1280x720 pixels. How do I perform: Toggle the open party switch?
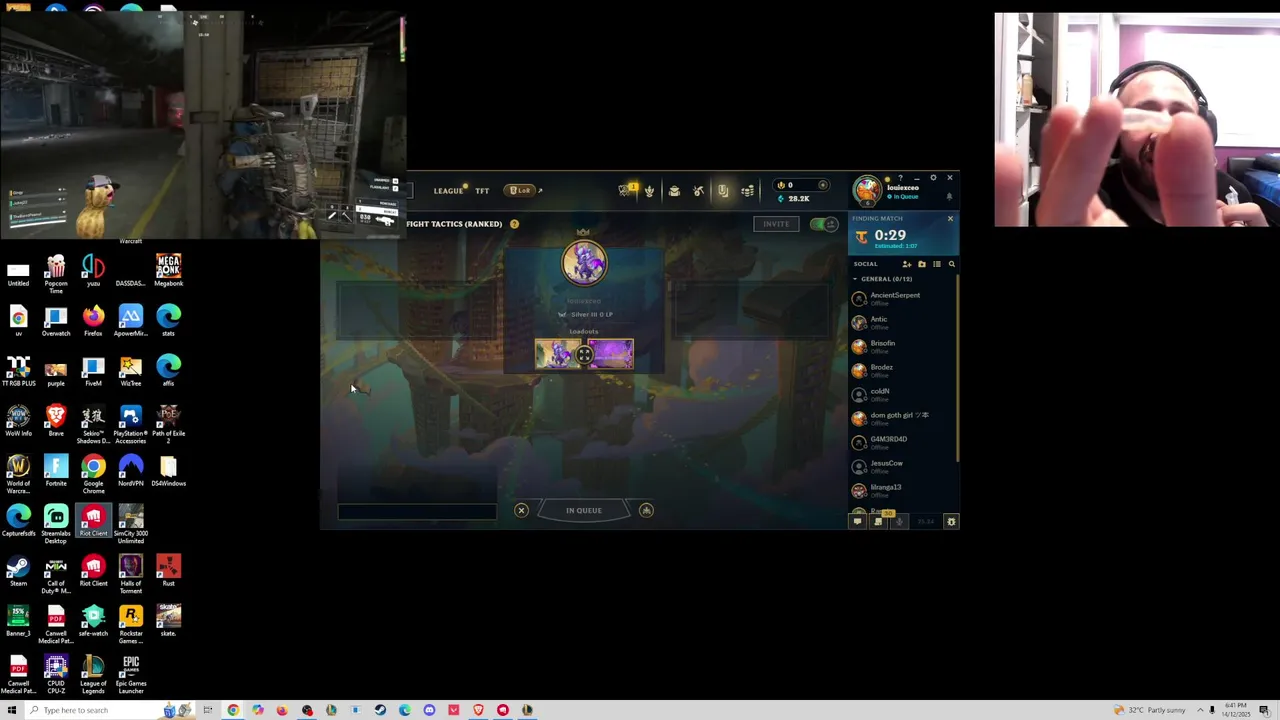coord(824,224)
